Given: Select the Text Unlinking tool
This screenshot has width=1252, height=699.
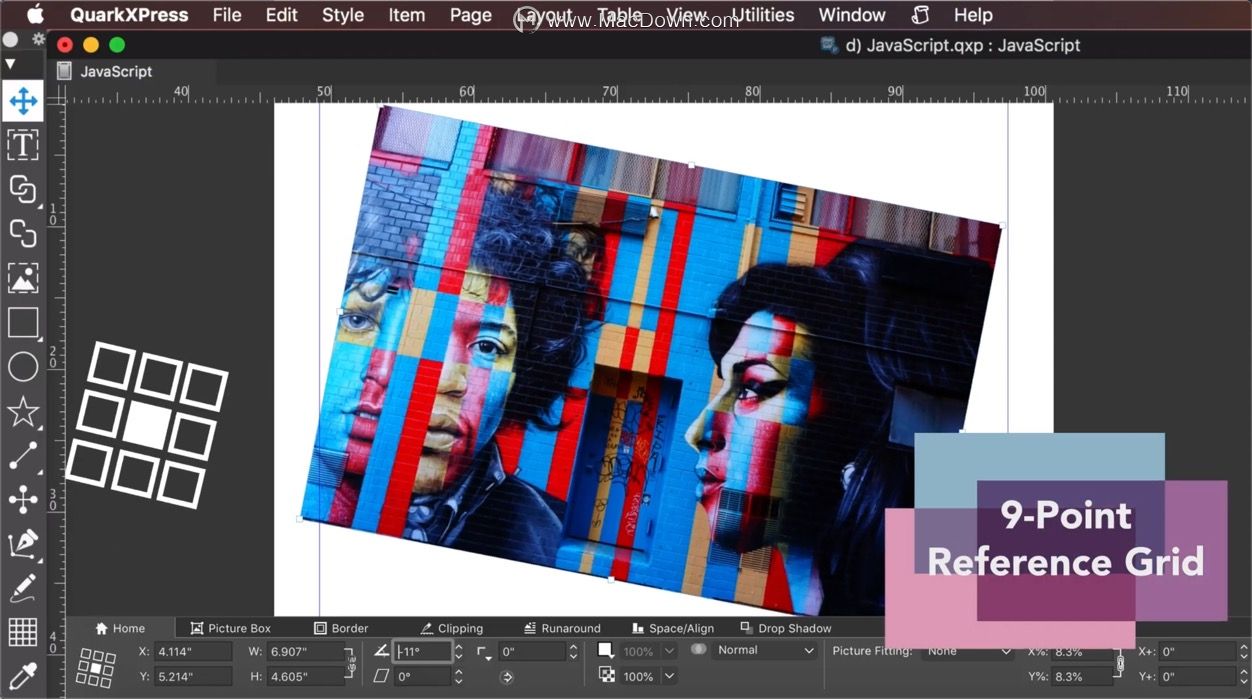Looking at the screenshot, I should click(x=23, y=233).
